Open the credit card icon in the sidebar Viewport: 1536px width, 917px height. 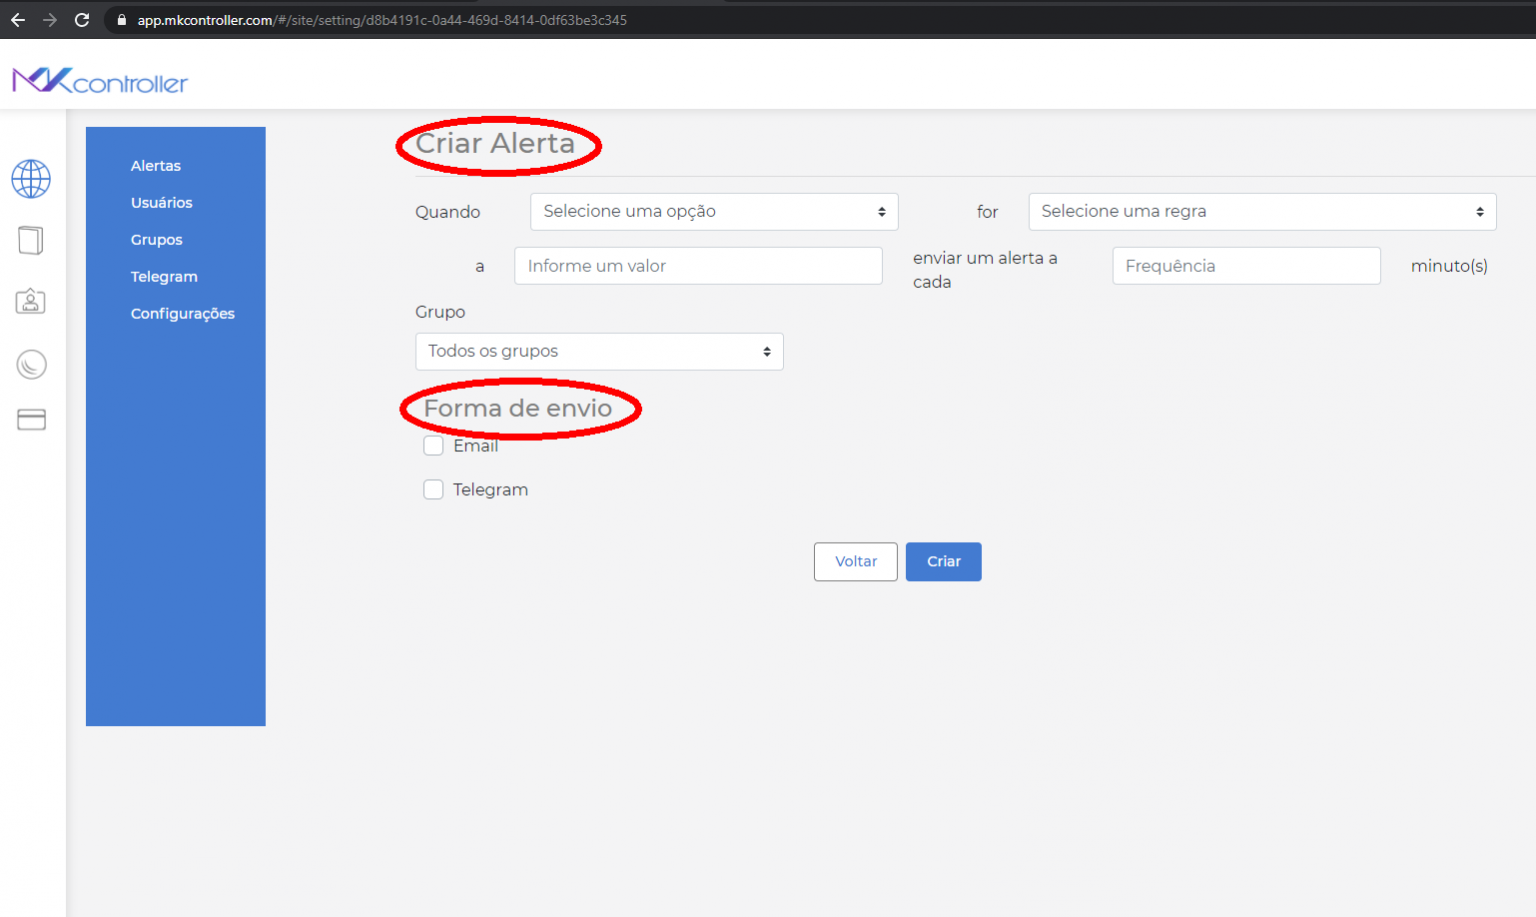pyautogui.click(x=31, y=419)
